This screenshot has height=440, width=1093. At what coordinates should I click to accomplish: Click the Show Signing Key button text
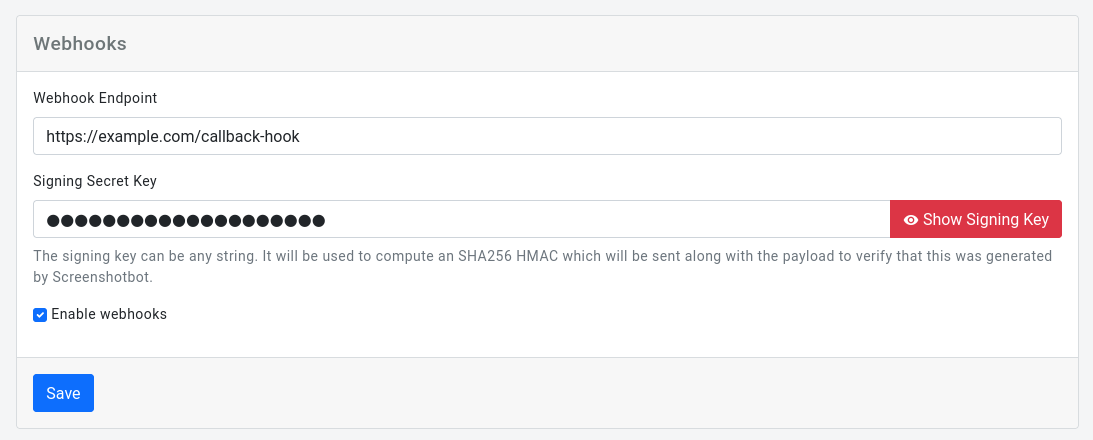985,220
